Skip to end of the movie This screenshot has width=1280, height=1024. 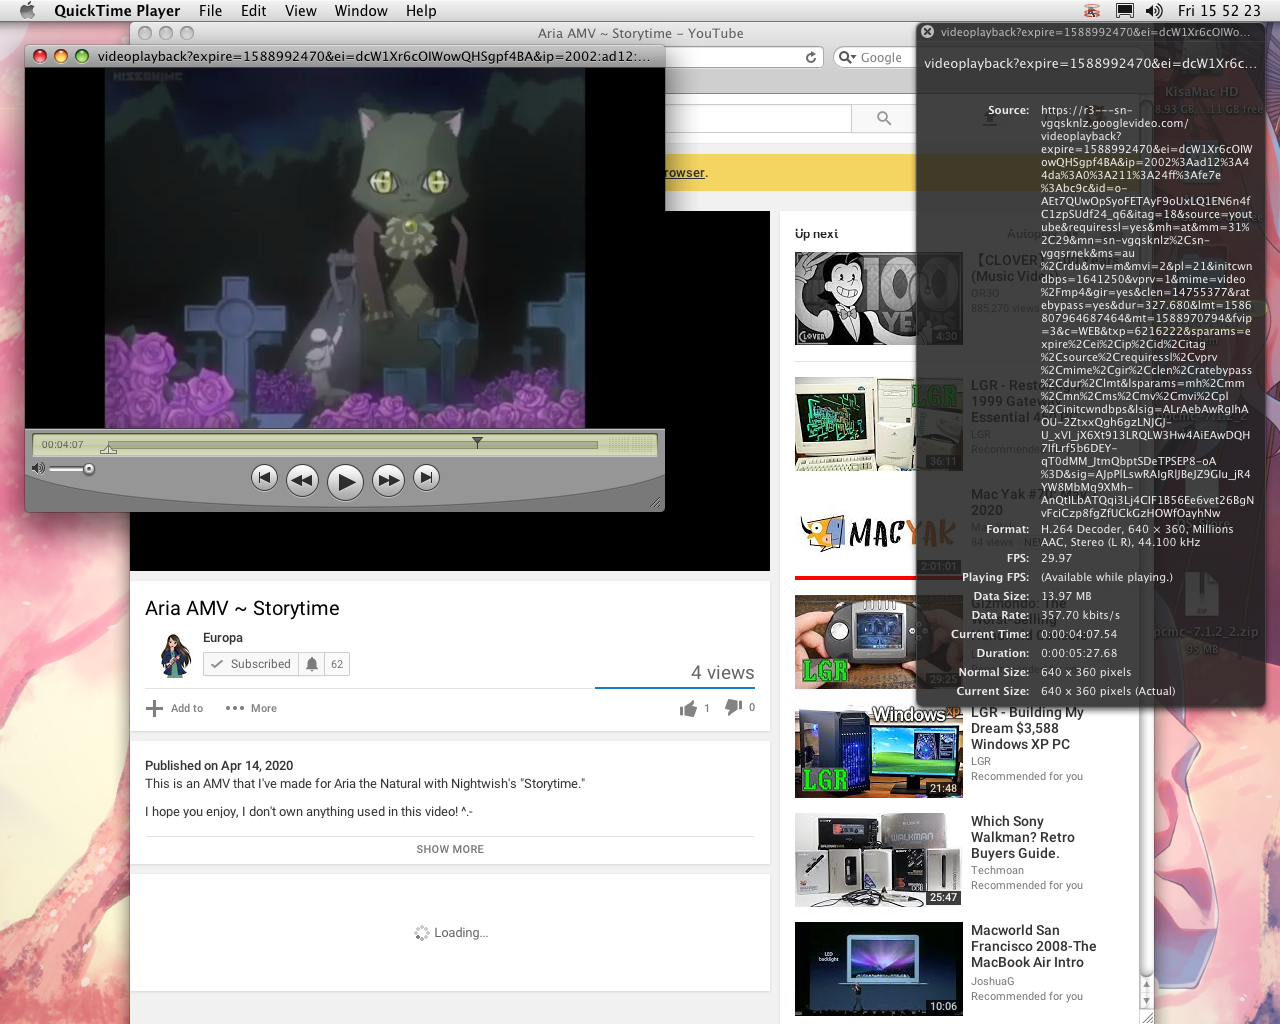point(426,478)
